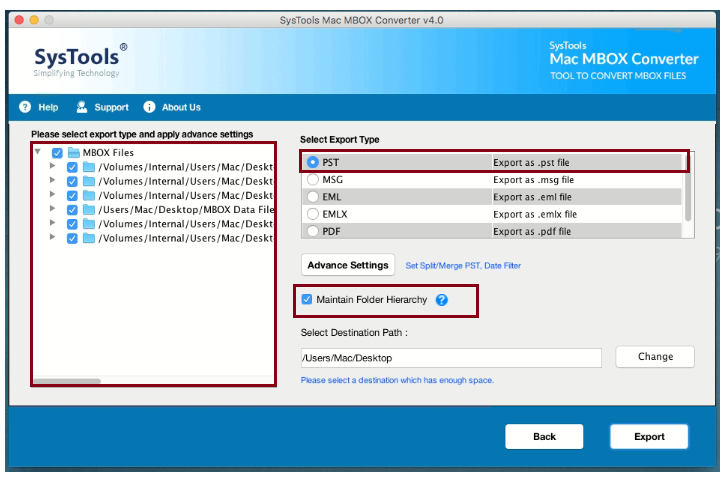Screen dimensions: 723x481
Task: Click Change to pick a destination
Action: (655, 356)
